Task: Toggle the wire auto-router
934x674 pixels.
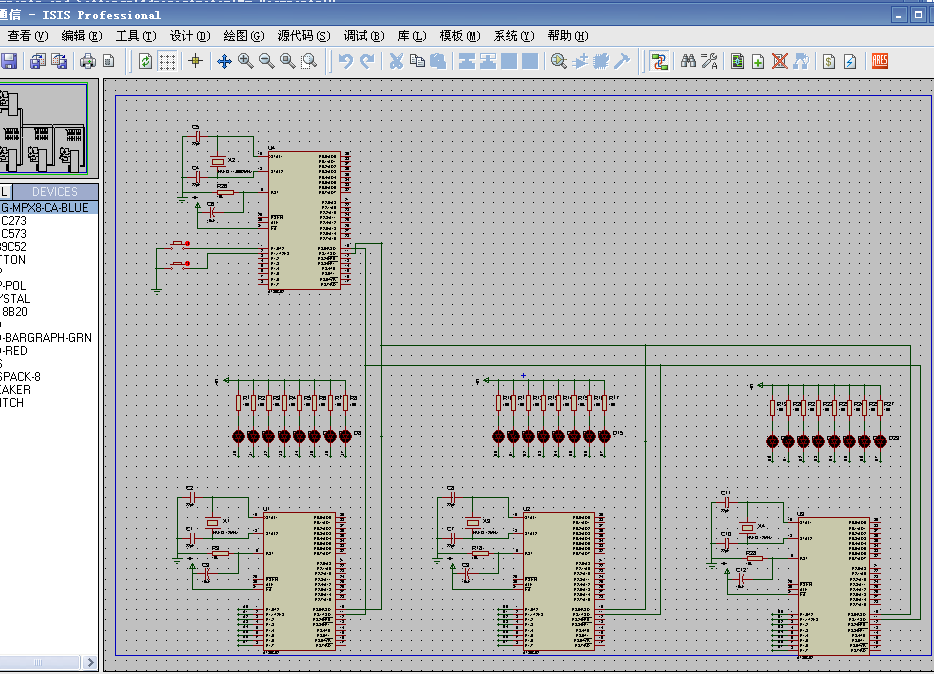Action: tap(659, 61)
